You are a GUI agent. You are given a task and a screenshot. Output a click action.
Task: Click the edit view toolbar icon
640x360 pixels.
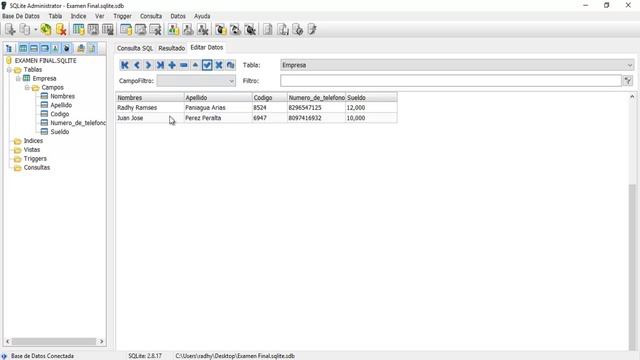coord(188,29)
